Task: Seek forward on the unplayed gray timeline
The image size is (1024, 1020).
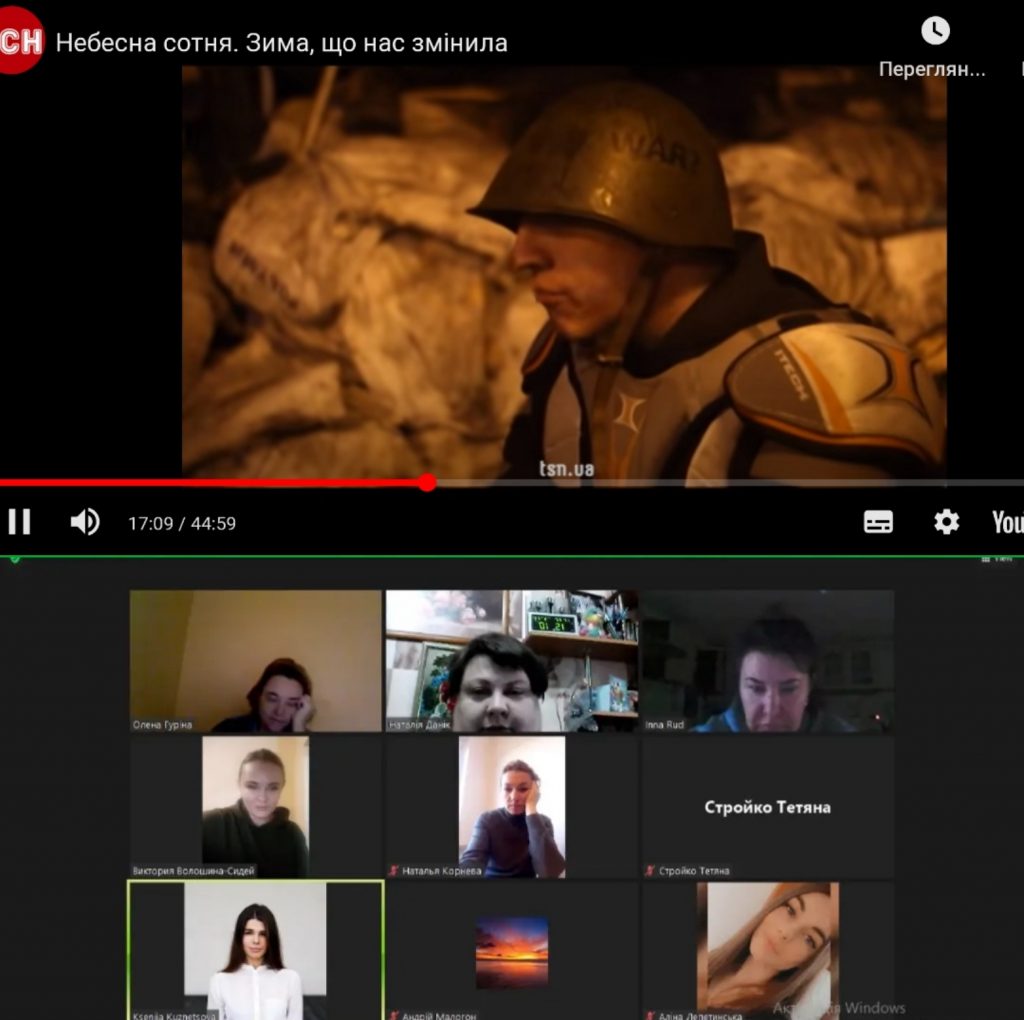Action: pos(700,483)
